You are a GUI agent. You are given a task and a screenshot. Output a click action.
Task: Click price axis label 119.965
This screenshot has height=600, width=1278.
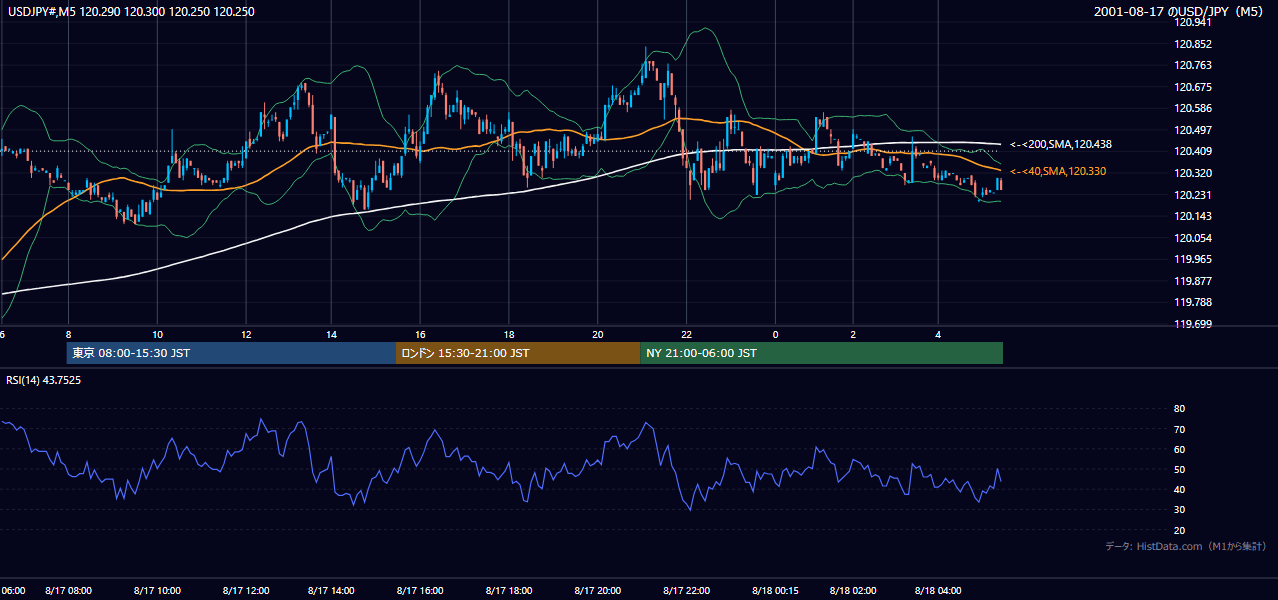point(1195,259)
